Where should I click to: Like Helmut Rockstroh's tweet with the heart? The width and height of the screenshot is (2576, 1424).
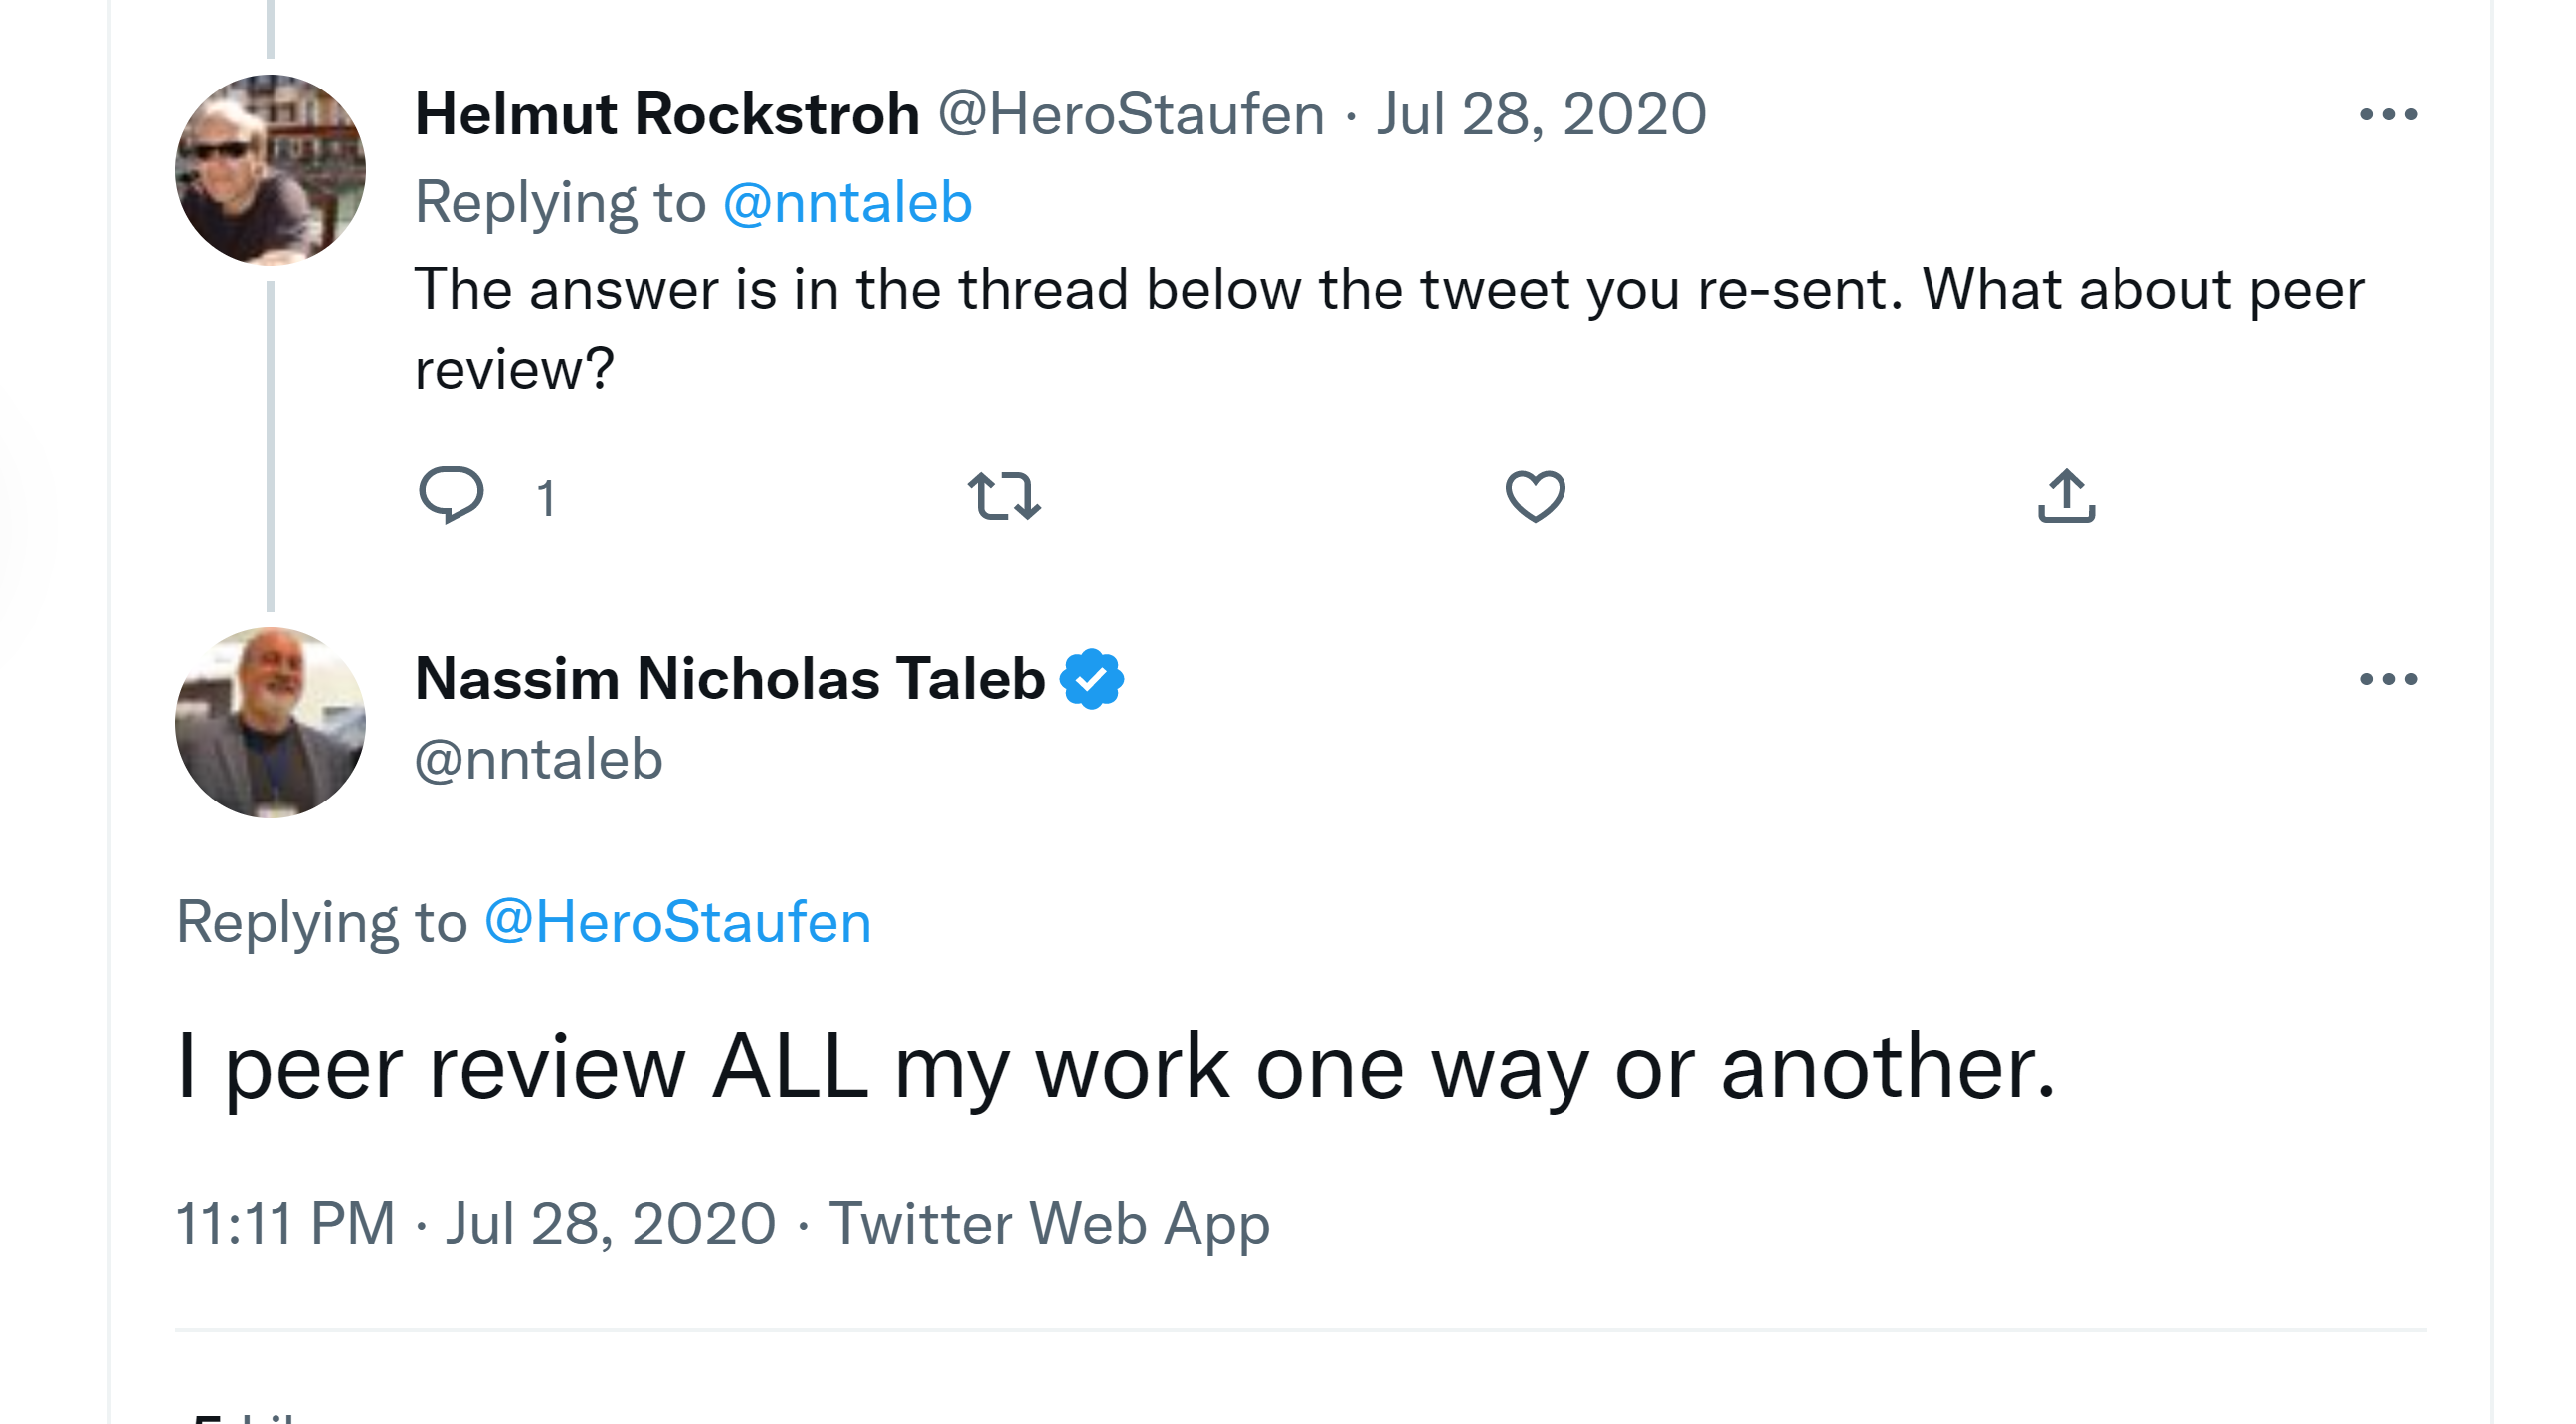[x=1535, y=496]
